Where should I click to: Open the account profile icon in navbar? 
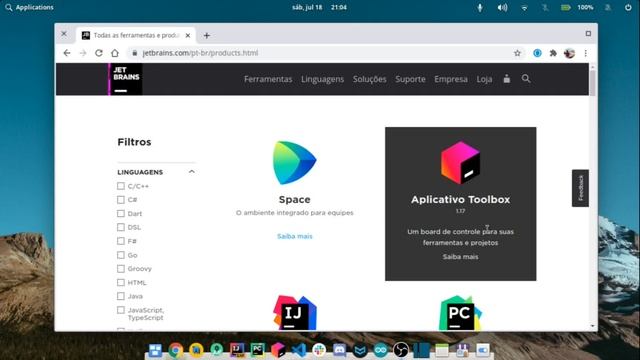(x=507, y=79)
